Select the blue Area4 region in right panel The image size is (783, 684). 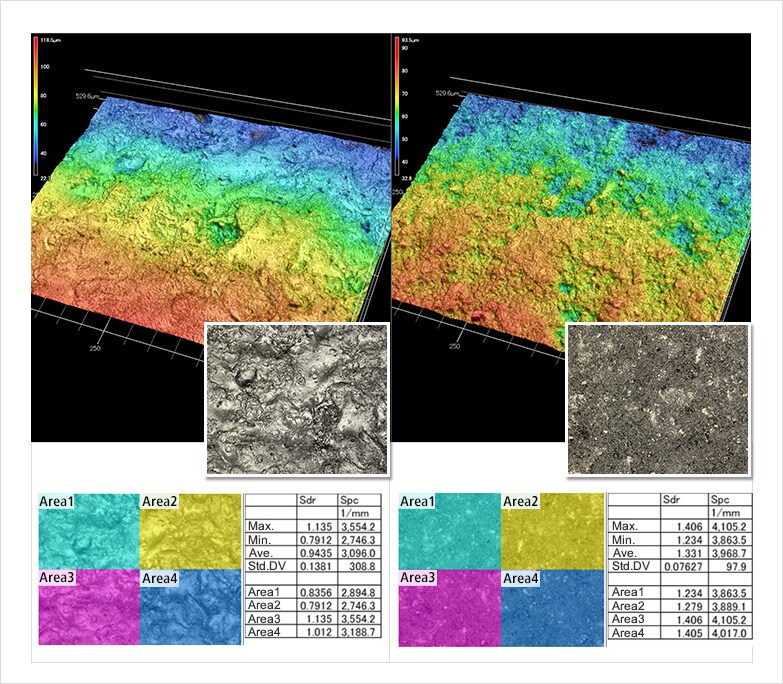tap(551, 608)
